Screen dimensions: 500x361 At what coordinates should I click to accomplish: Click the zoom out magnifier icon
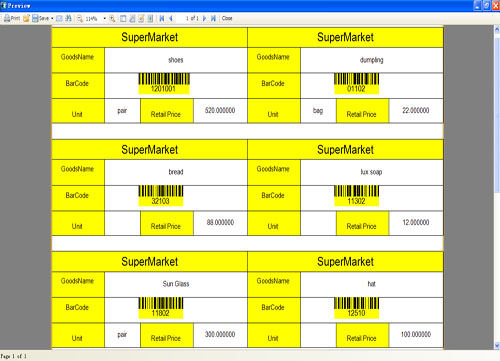click(x=80, y=18)
